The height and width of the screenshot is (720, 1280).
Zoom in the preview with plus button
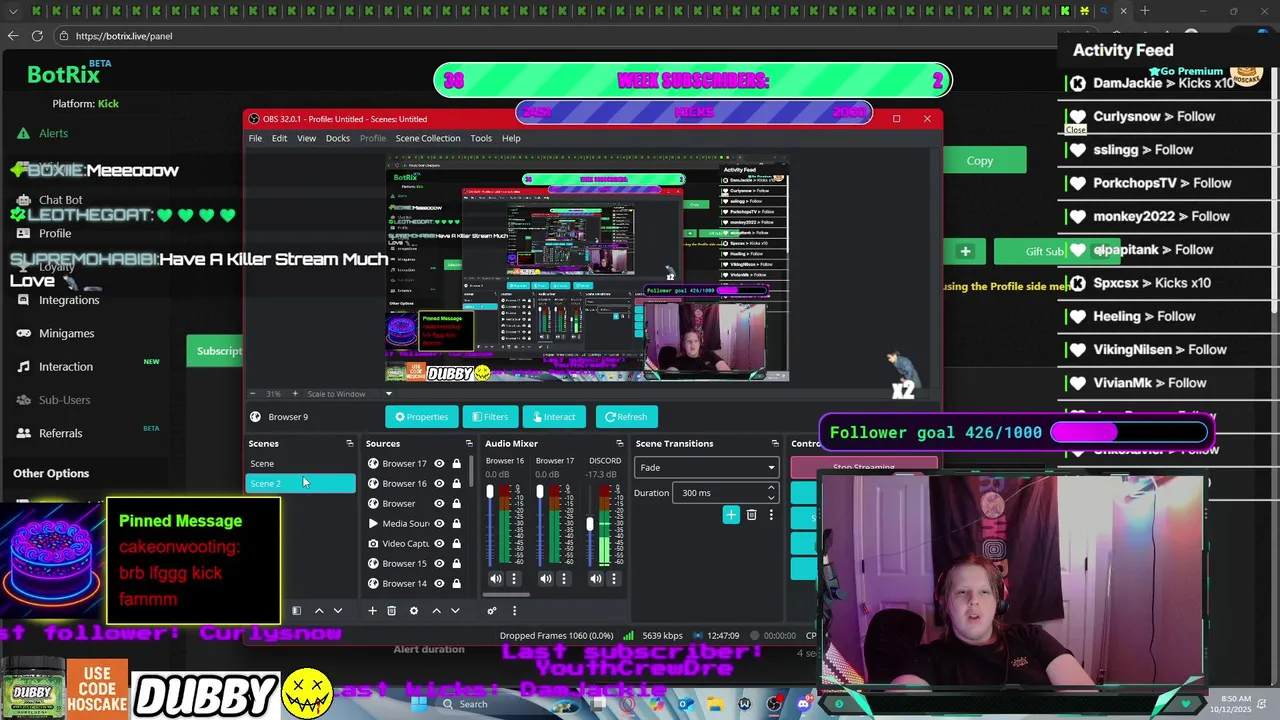[x=297, y=394]
